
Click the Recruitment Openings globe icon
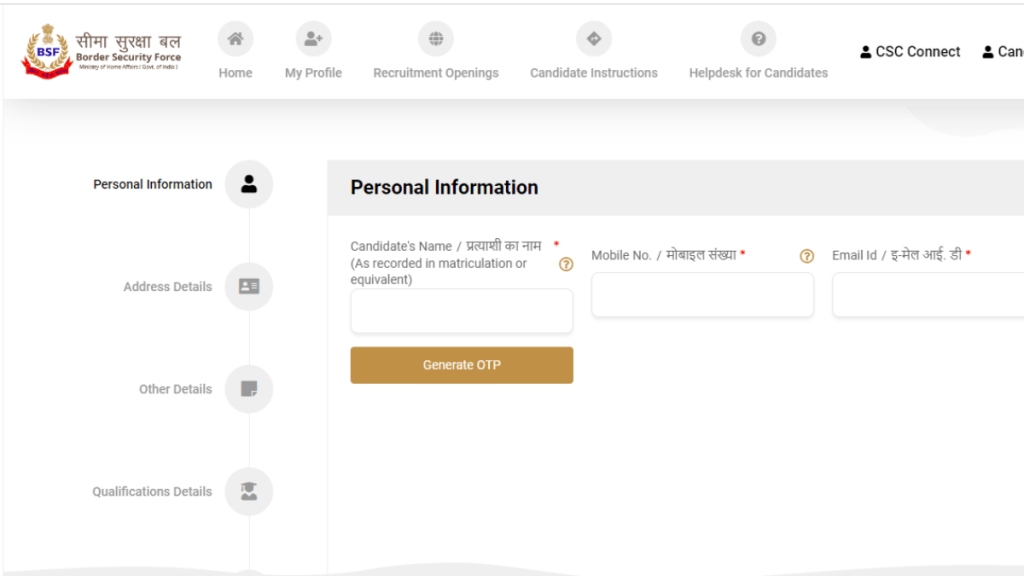[x=436, y=39]
